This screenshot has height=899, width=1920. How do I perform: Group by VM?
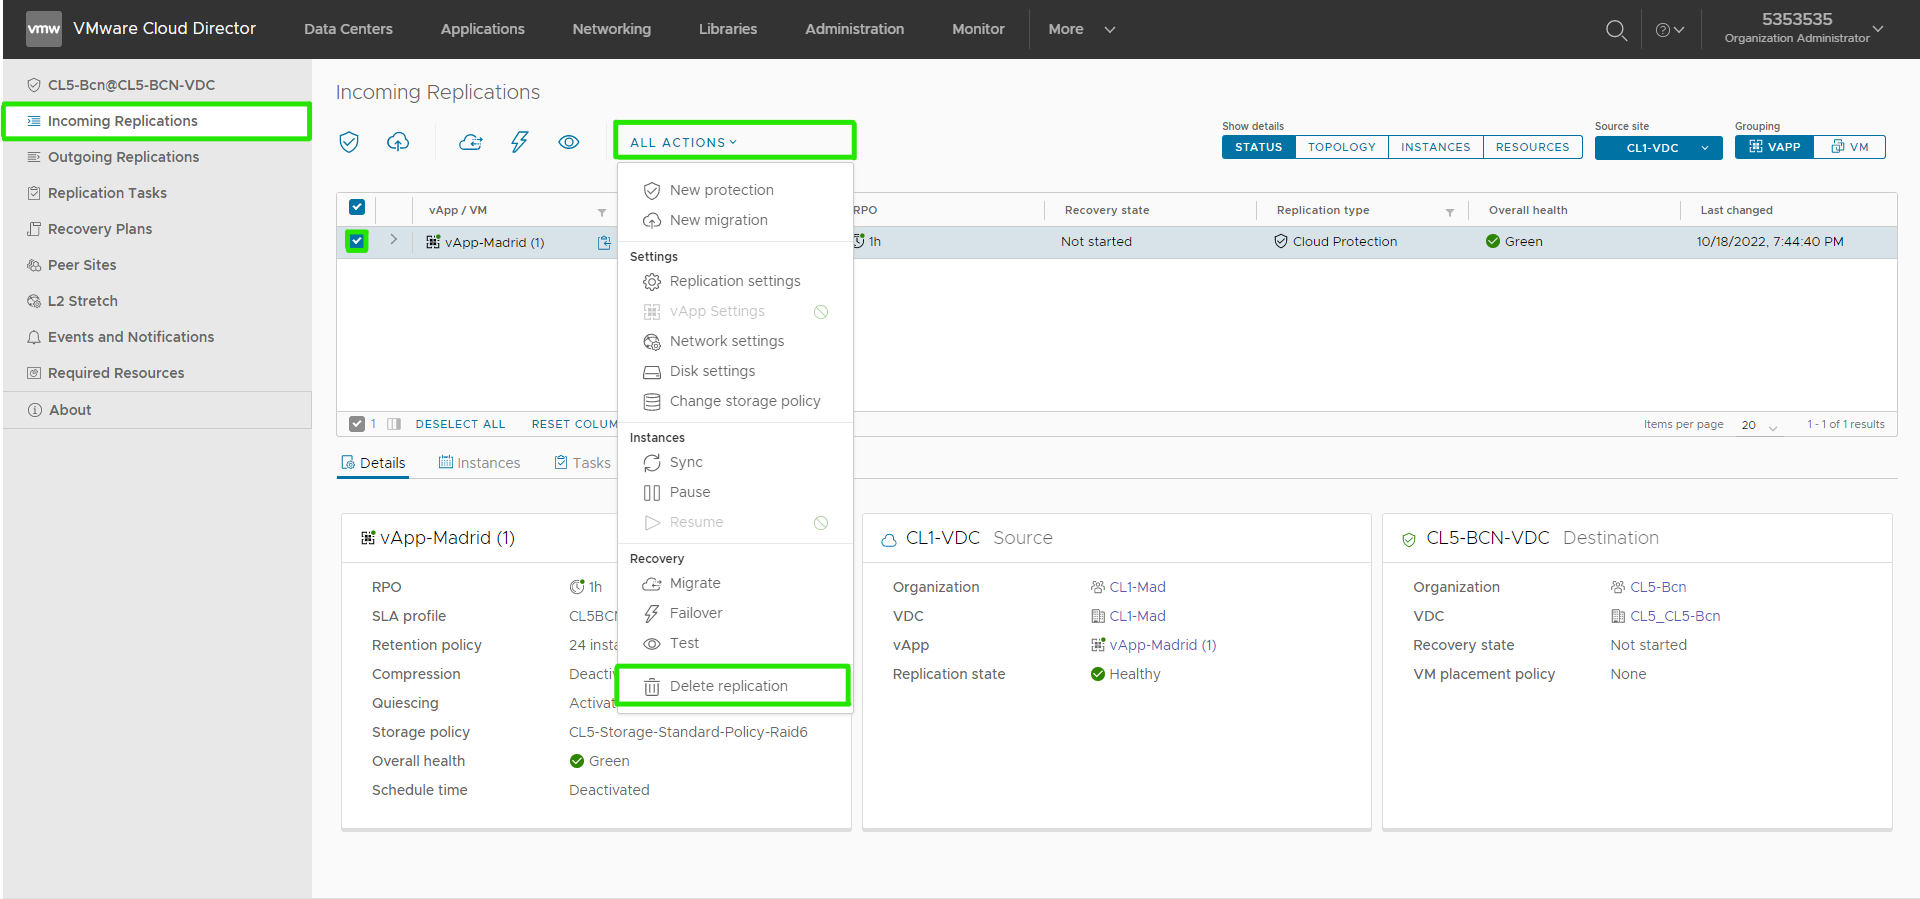(1850, 147)
